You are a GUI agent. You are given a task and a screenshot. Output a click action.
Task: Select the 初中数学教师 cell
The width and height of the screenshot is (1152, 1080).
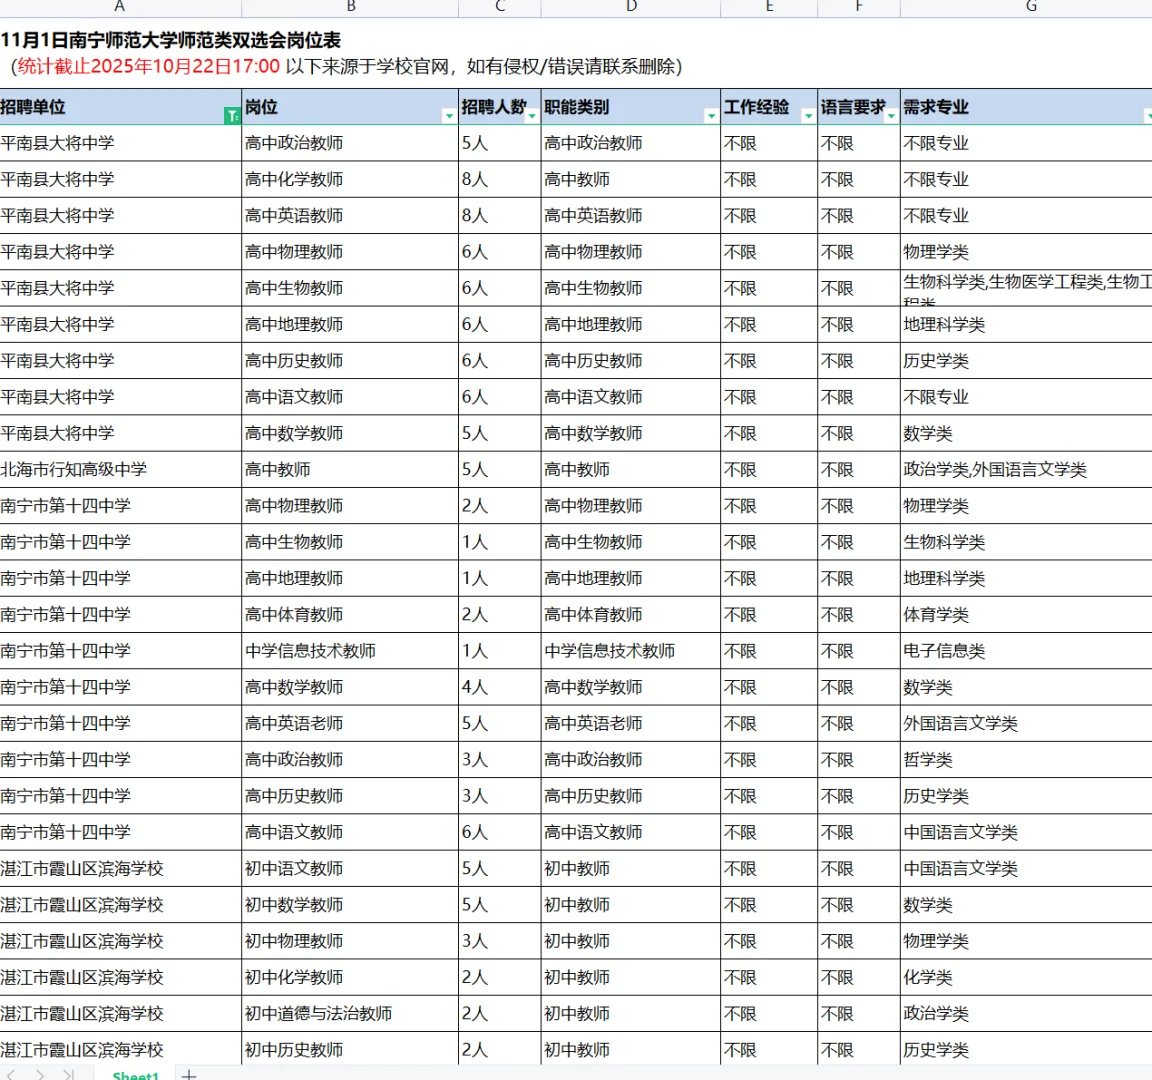point(350,905)
